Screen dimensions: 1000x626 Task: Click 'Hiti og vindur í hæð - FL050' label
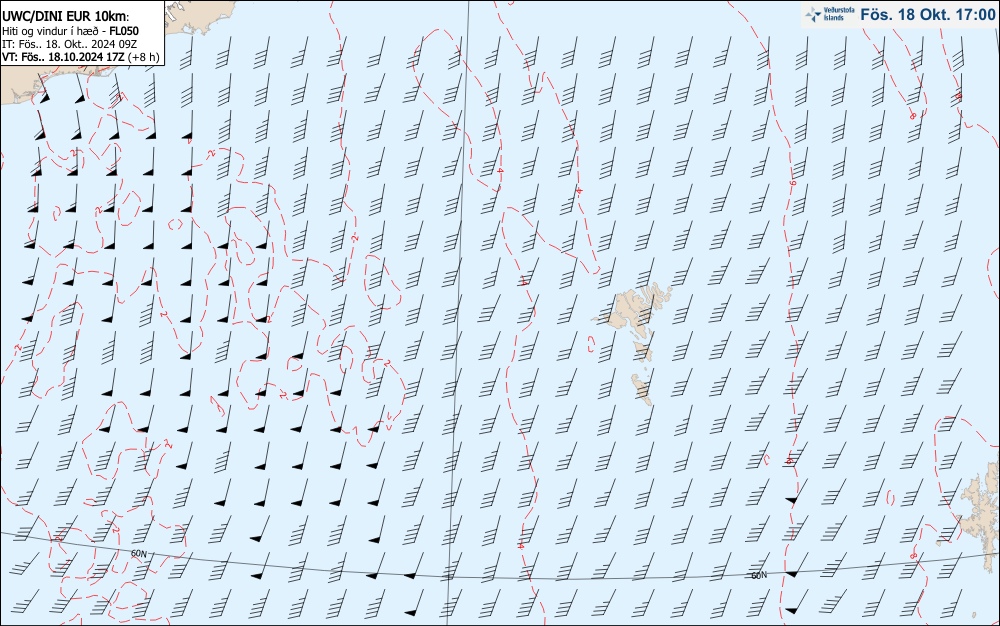pyautogui.click(x=70, y=31)
